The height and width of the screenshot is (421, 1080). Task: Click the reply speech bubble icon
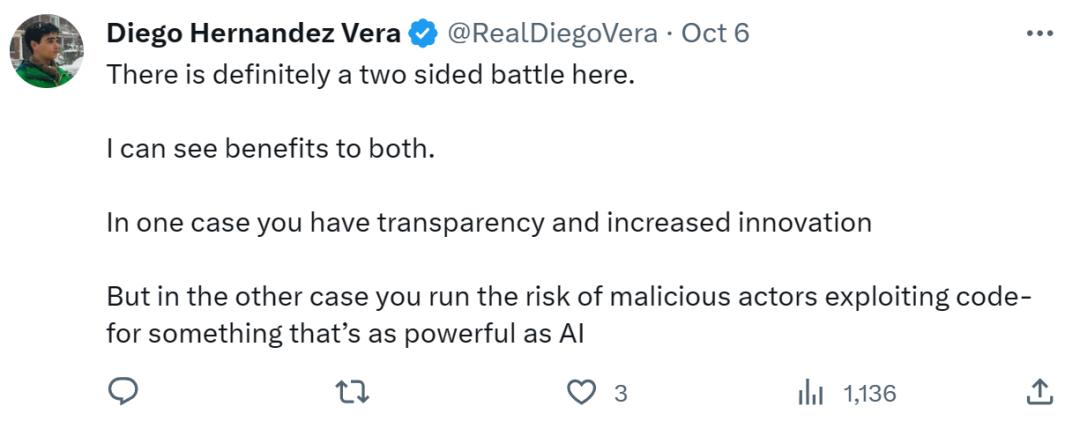pyautogui.click(x=122, y=393)
